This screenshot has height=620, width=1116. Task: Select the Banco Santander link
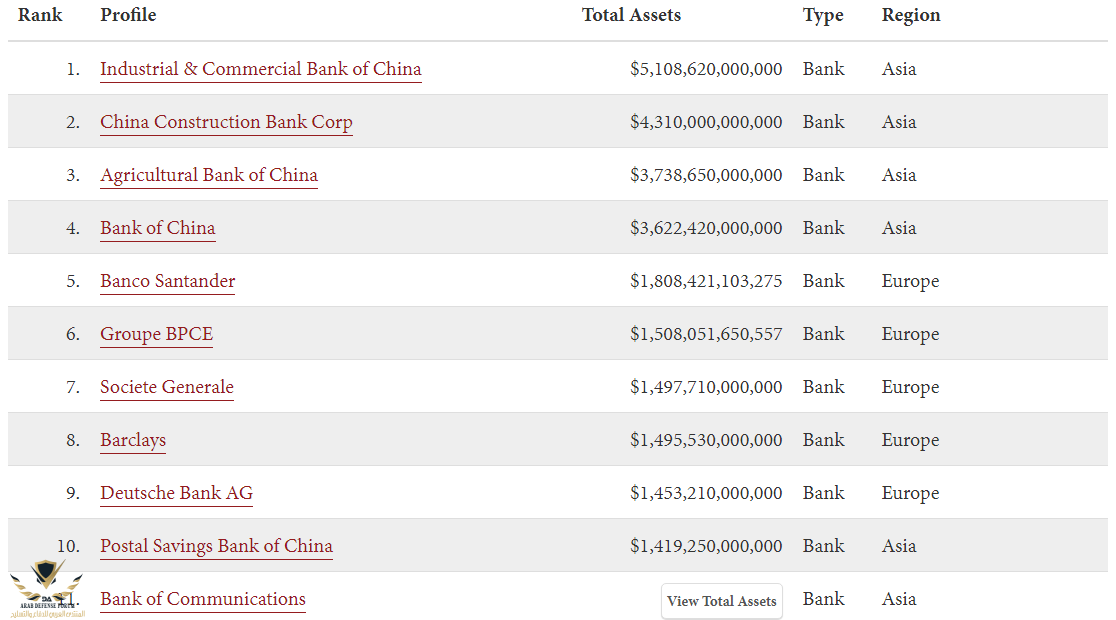click(167, 281)
